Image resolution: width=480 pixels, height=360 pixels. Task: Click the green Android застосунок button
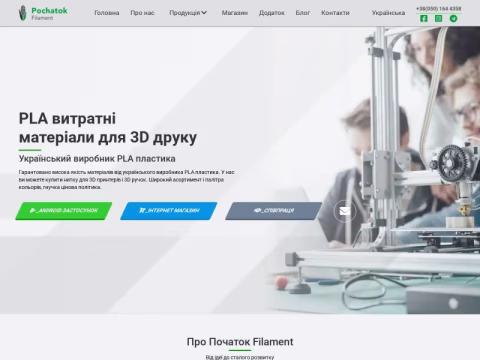(x=64, y=211)
